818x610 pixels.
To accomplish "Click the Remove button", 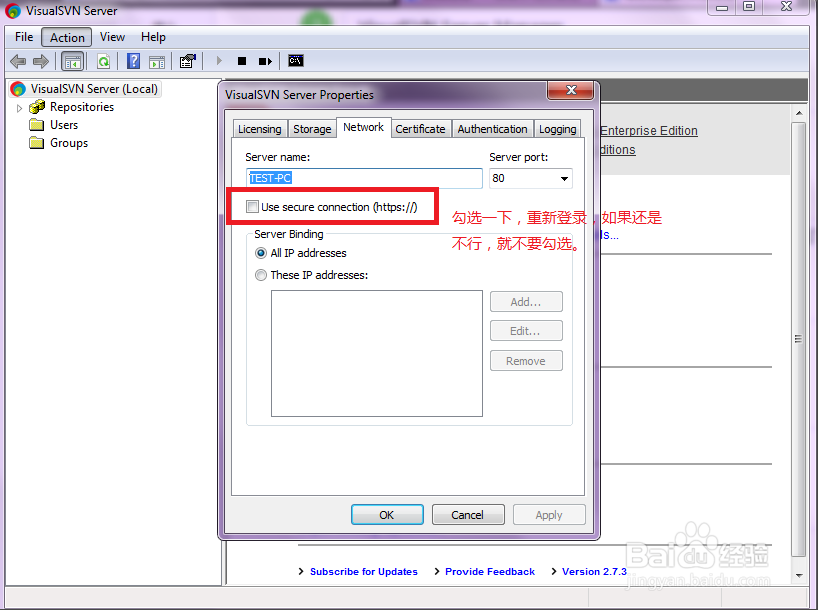I will pyautogui.click(x=526, y=361).
